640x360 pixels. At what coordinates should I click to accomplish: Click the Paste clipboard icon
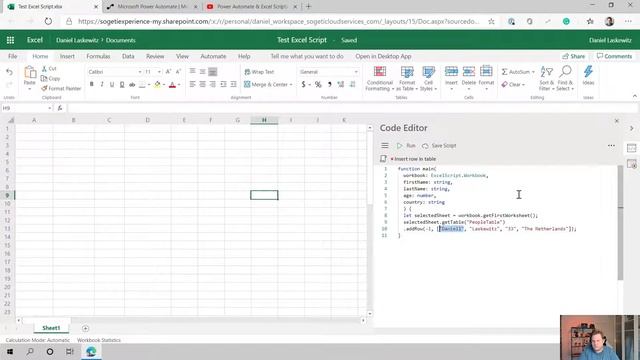[30, 73]
